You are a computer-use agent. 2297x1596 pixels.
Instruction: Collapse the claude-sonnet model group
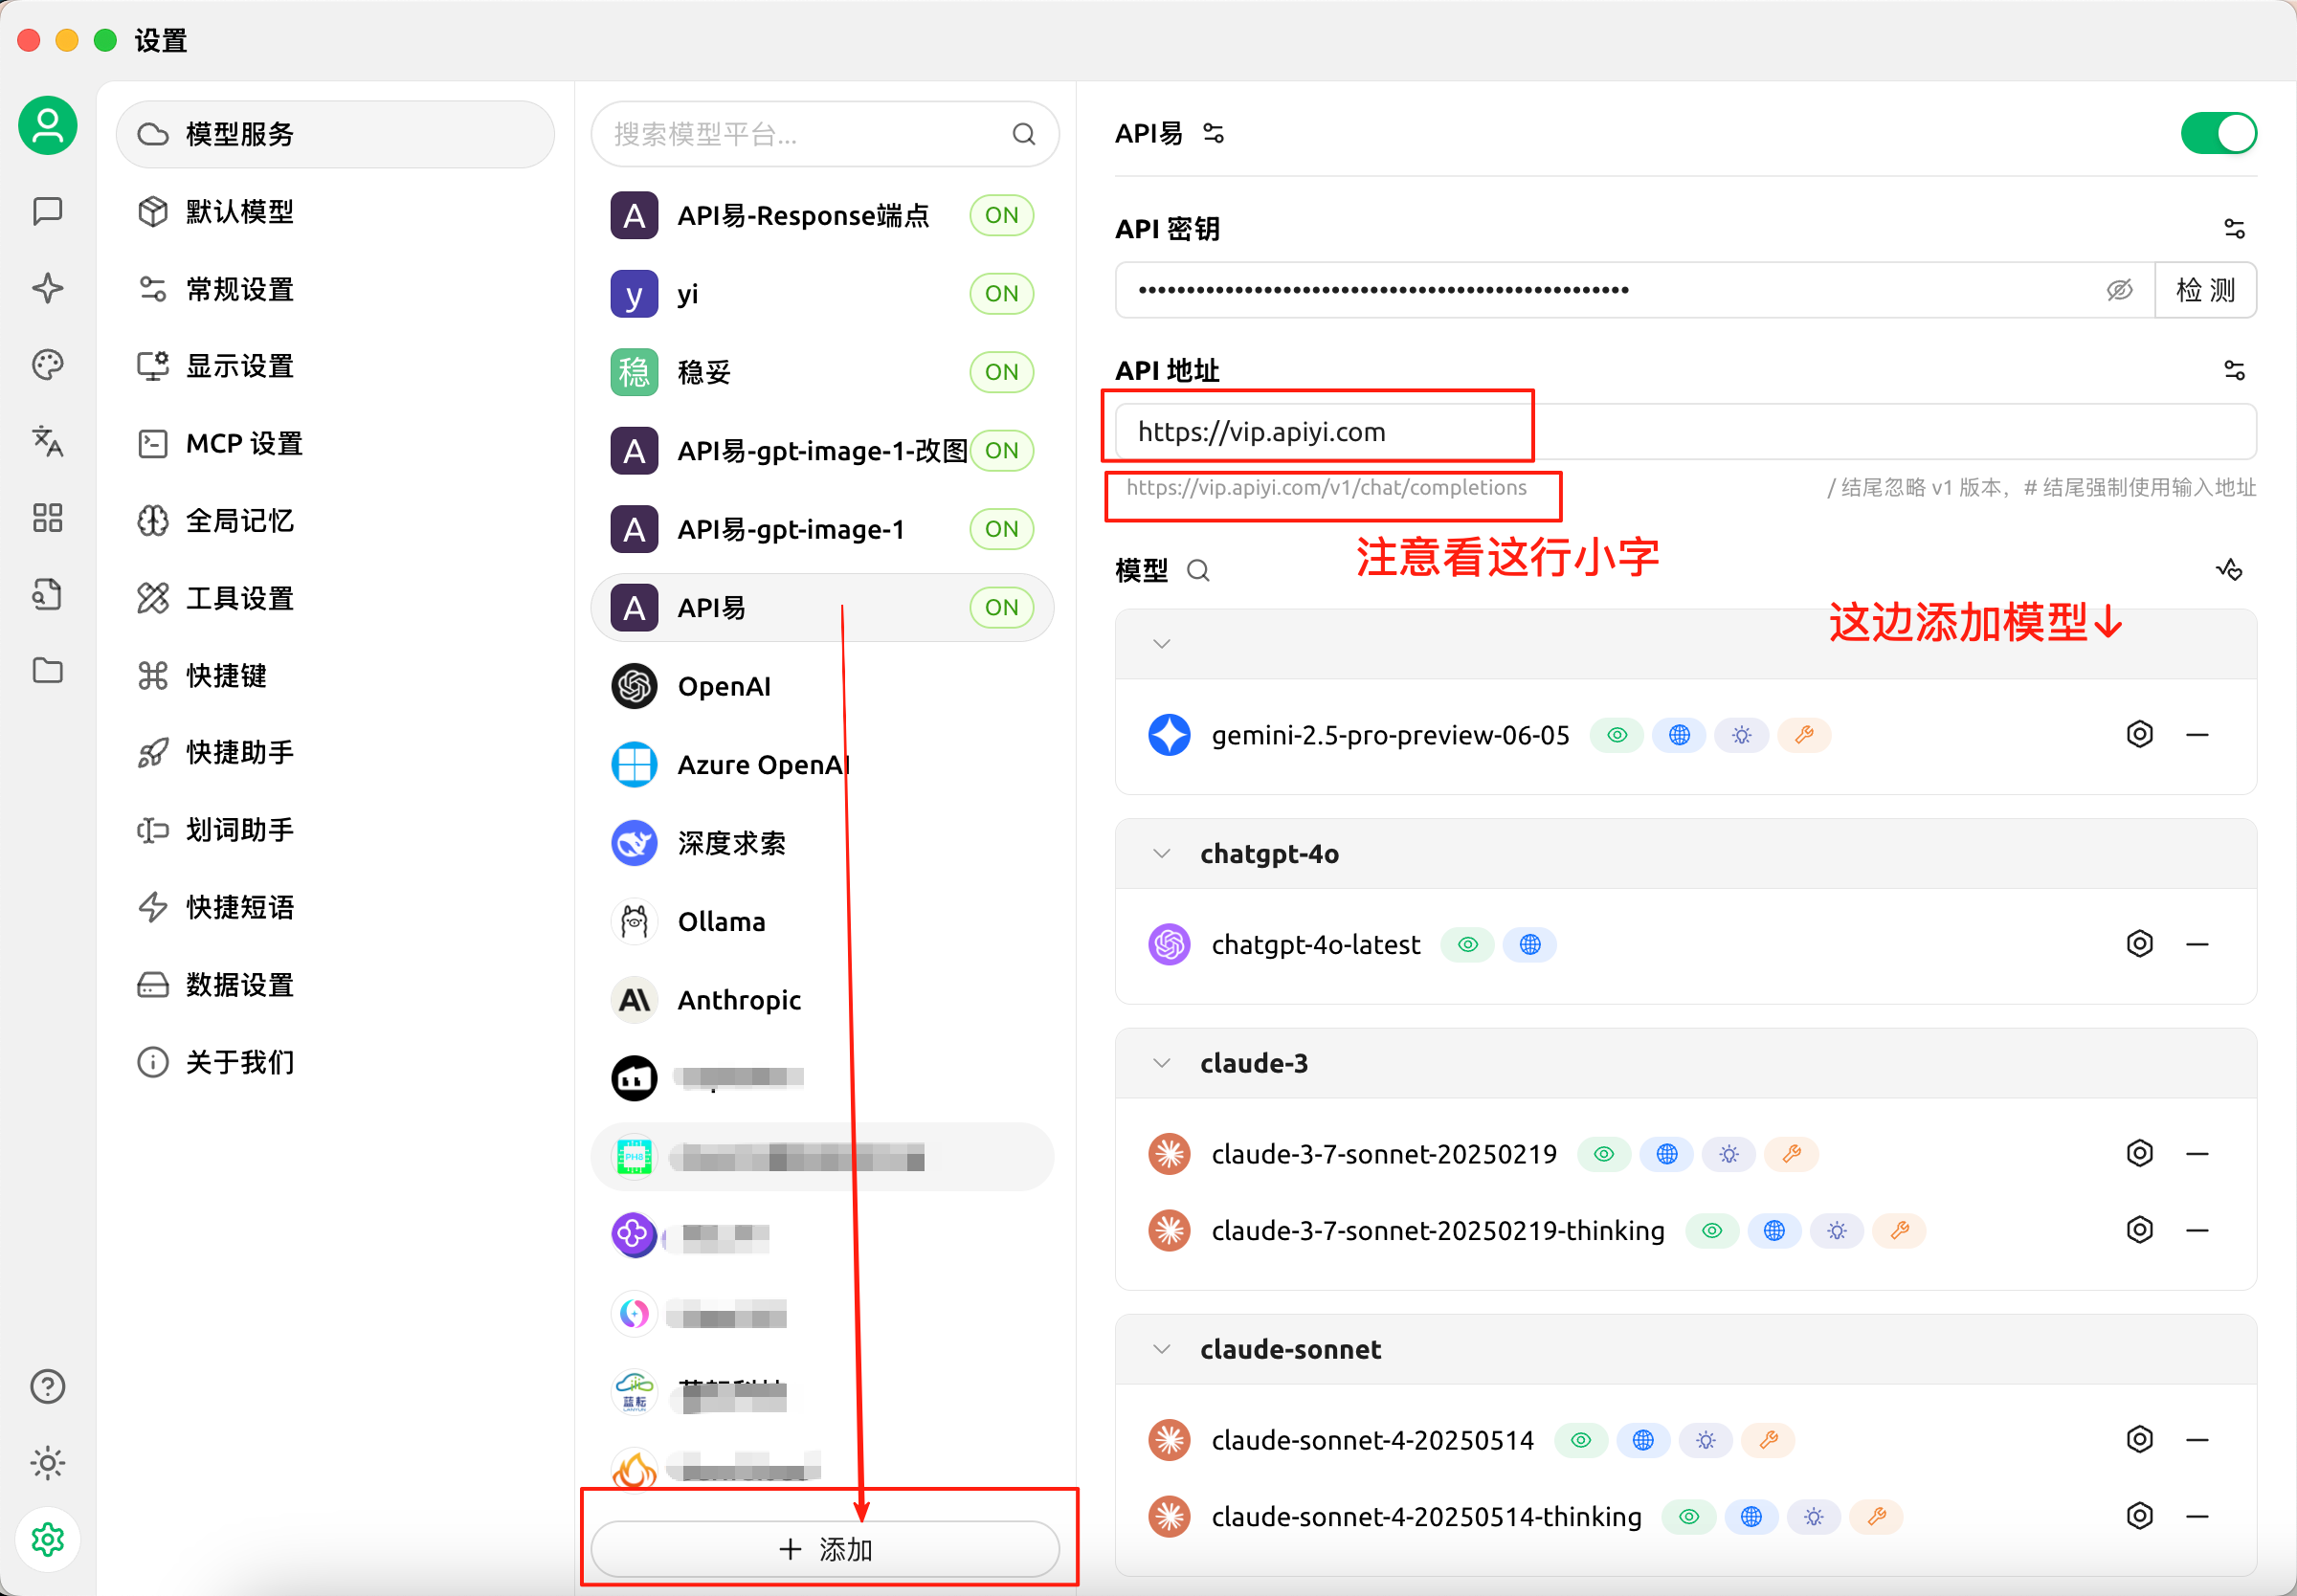(x=1161, y=1349)
